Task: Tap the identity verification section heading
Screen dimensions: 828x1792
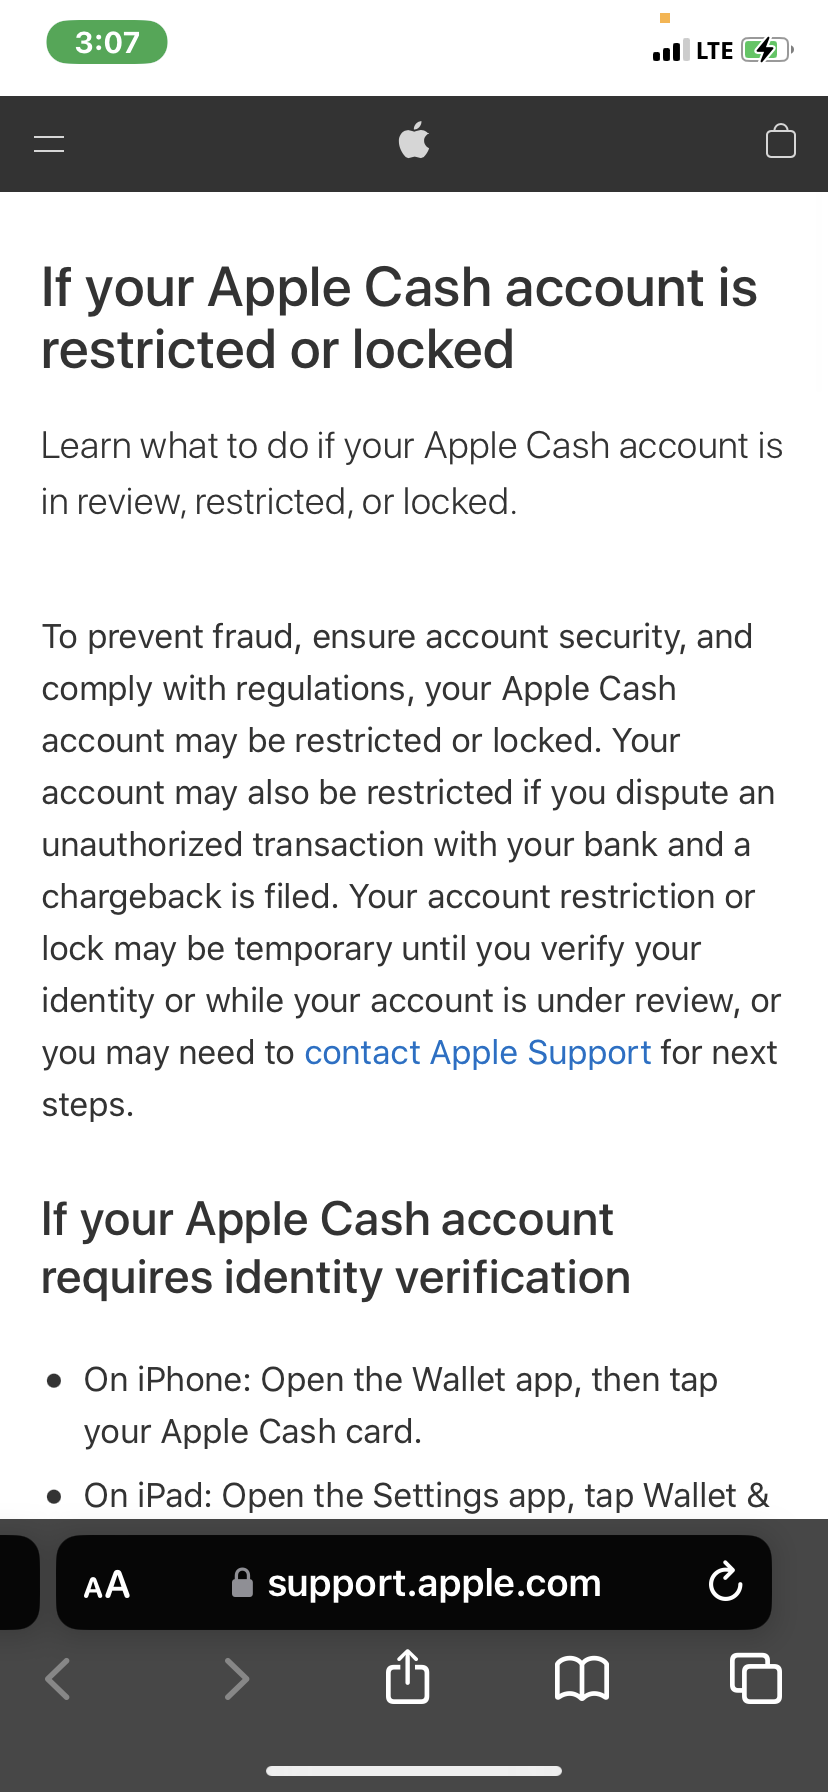Action: [336, 1248]
